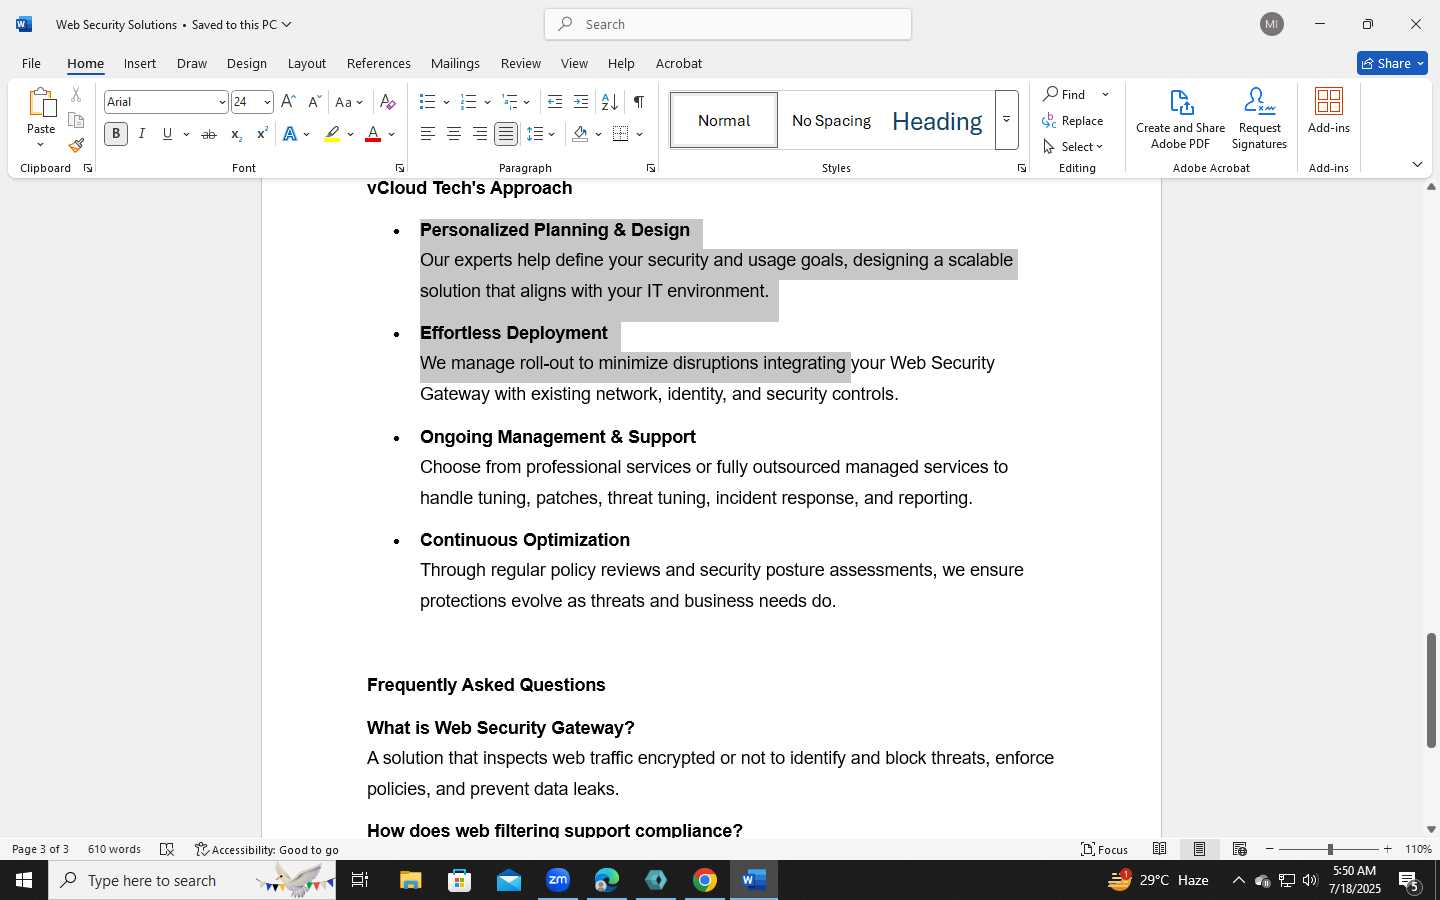Screen dimensions: 1440x900
Task: Open the proofing spelling check icon
Action: click(167, 849)
